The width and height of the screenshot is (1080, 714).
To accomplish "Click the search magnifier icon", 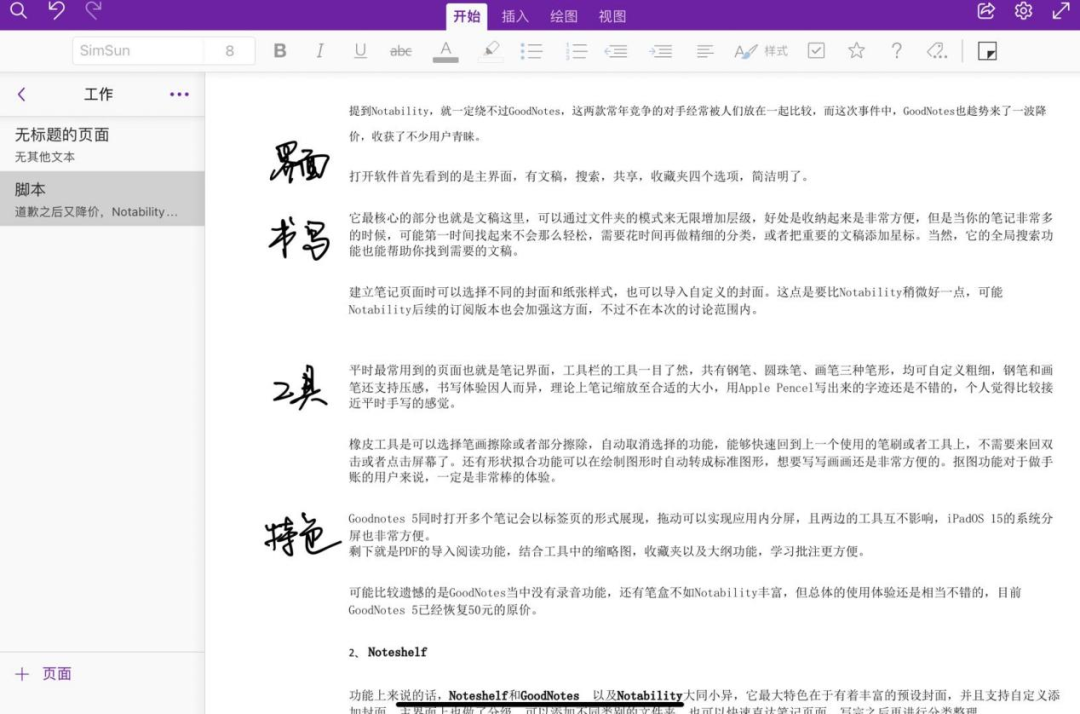I will [x=19, y=12].
